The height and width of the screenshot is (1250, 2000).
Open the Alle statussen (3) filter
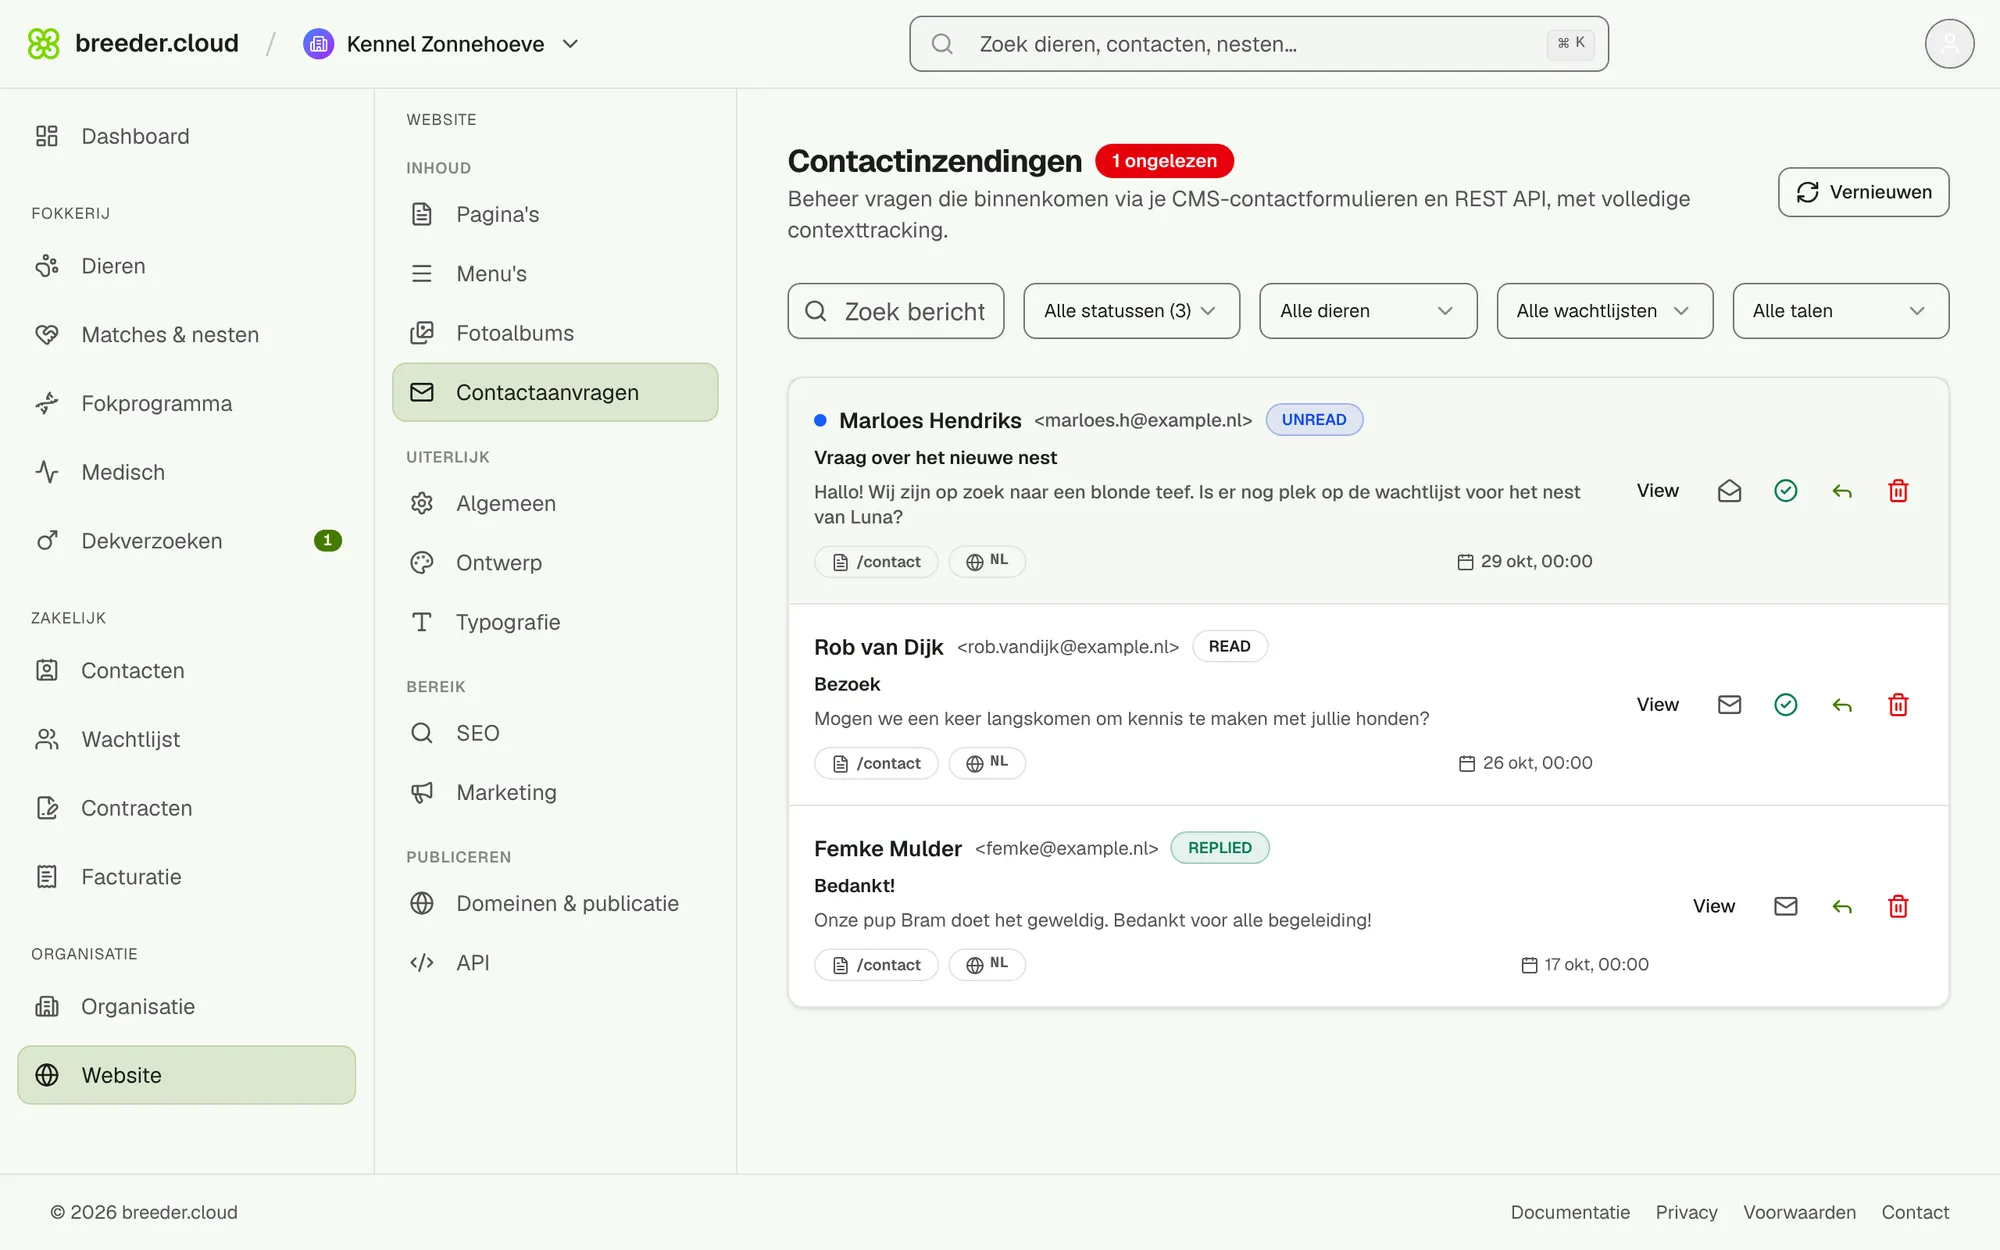pos(1131,311)
